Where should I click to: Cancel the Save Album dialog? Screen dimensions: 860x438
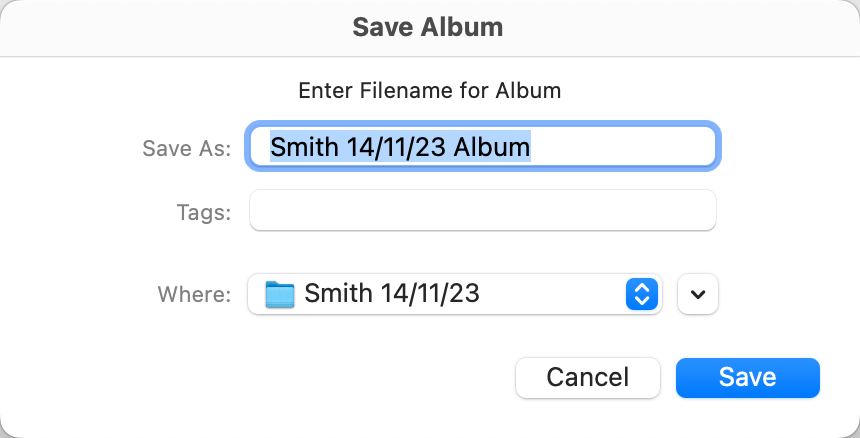coord(587,377)
